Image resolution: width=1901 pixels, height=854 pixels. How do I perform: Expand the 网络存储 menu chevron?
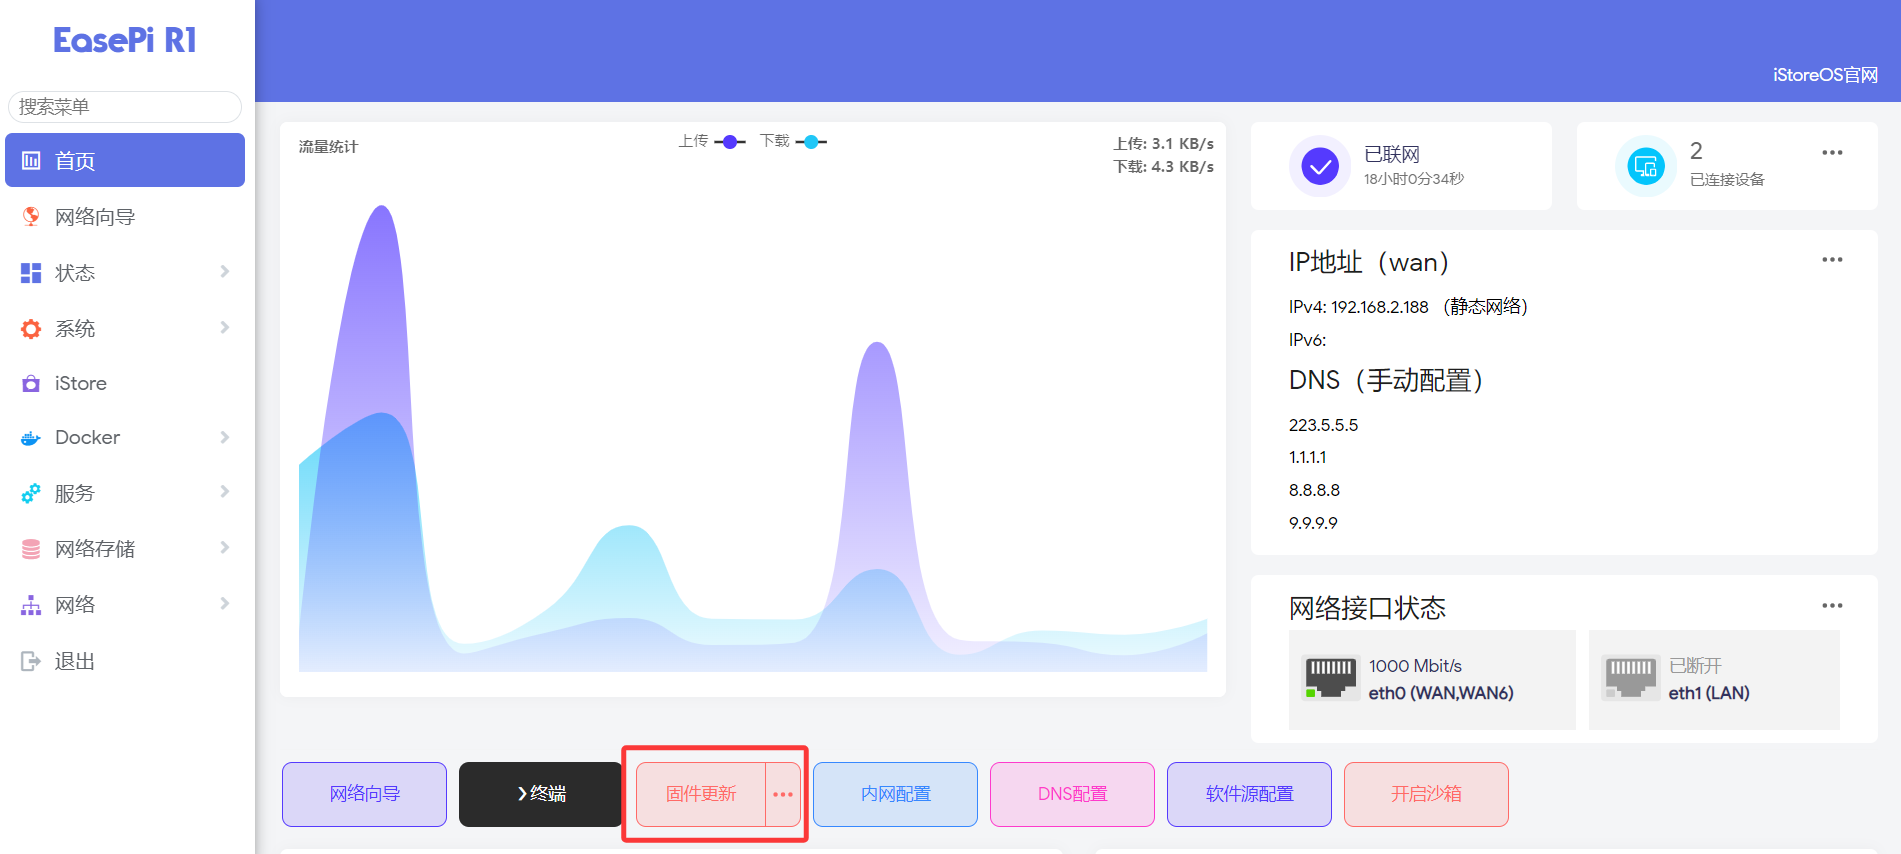click(224, 548)
